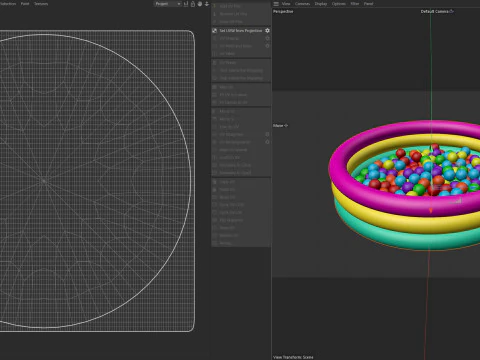Open gear settings for UV Weld and Relax
Screen dimensions: 480x360
267,46
